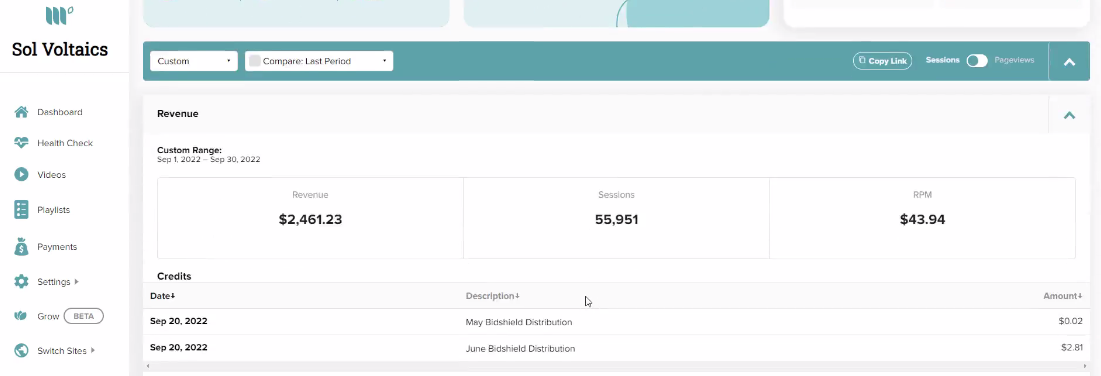Click the Sol Voltaics site title
1101x376 pixels.
[60, 49]
